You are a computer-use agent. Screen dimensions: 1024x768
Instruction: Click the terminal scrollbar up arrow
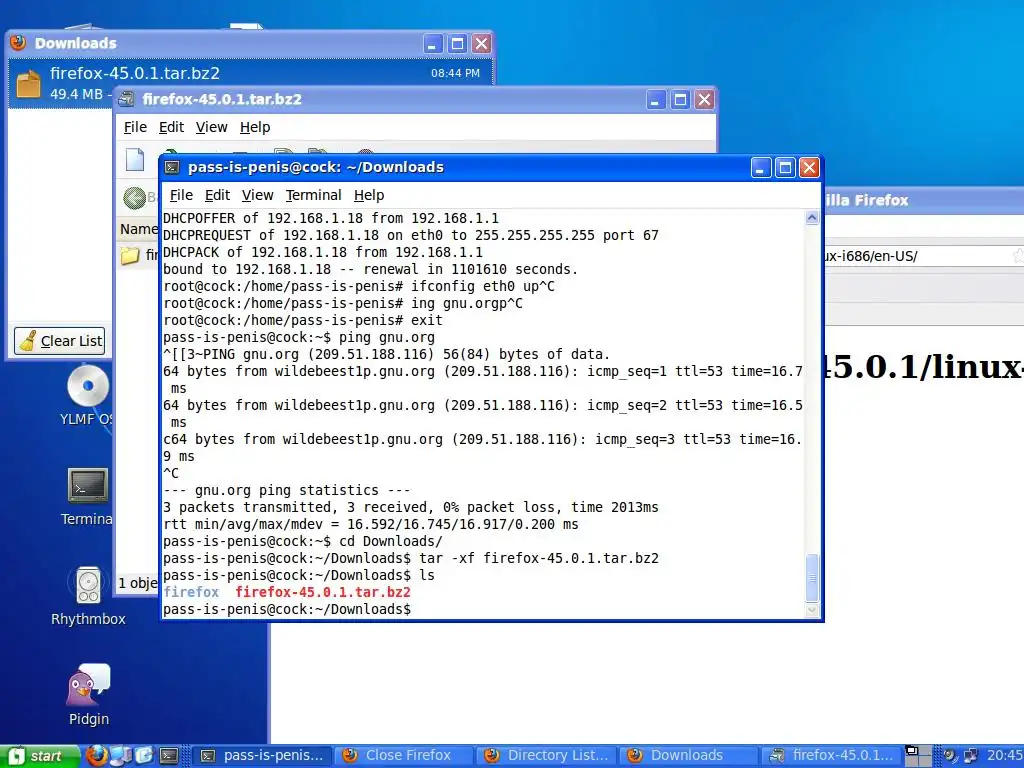tap(812, 218)
